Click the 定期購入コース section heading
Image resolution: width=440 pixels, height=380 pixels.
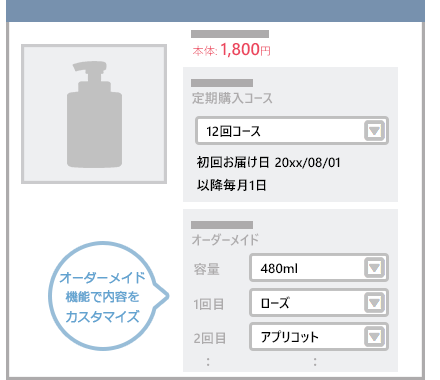point(232,98)
